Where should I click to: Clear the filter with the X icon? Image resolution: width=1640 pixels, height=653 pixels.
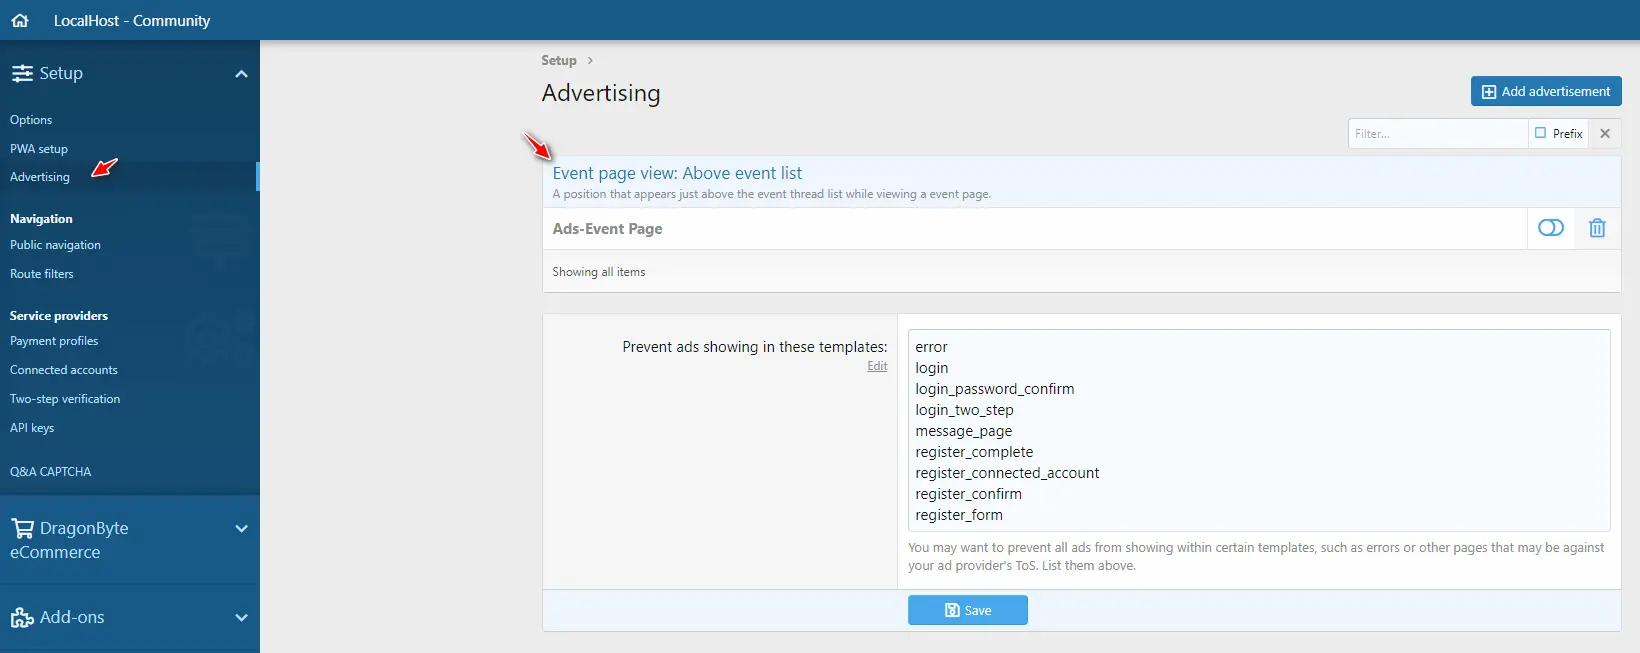point(1605,133)
